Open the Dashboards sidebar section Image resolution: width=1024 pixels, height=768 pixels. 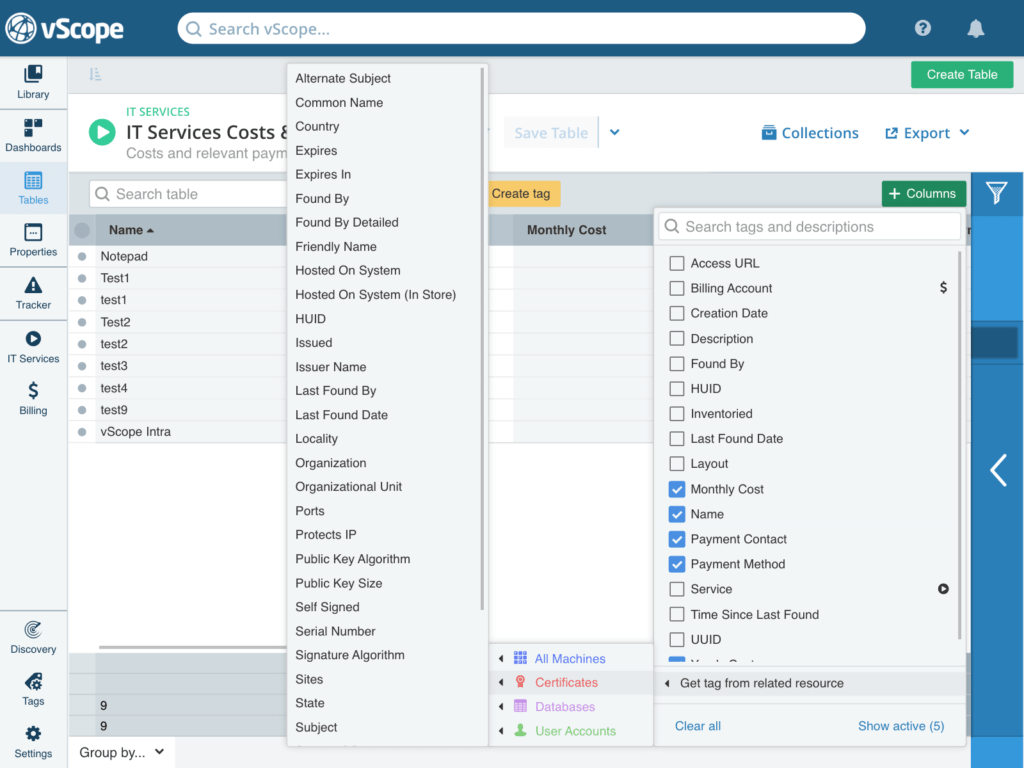click(x=33, y=135)
